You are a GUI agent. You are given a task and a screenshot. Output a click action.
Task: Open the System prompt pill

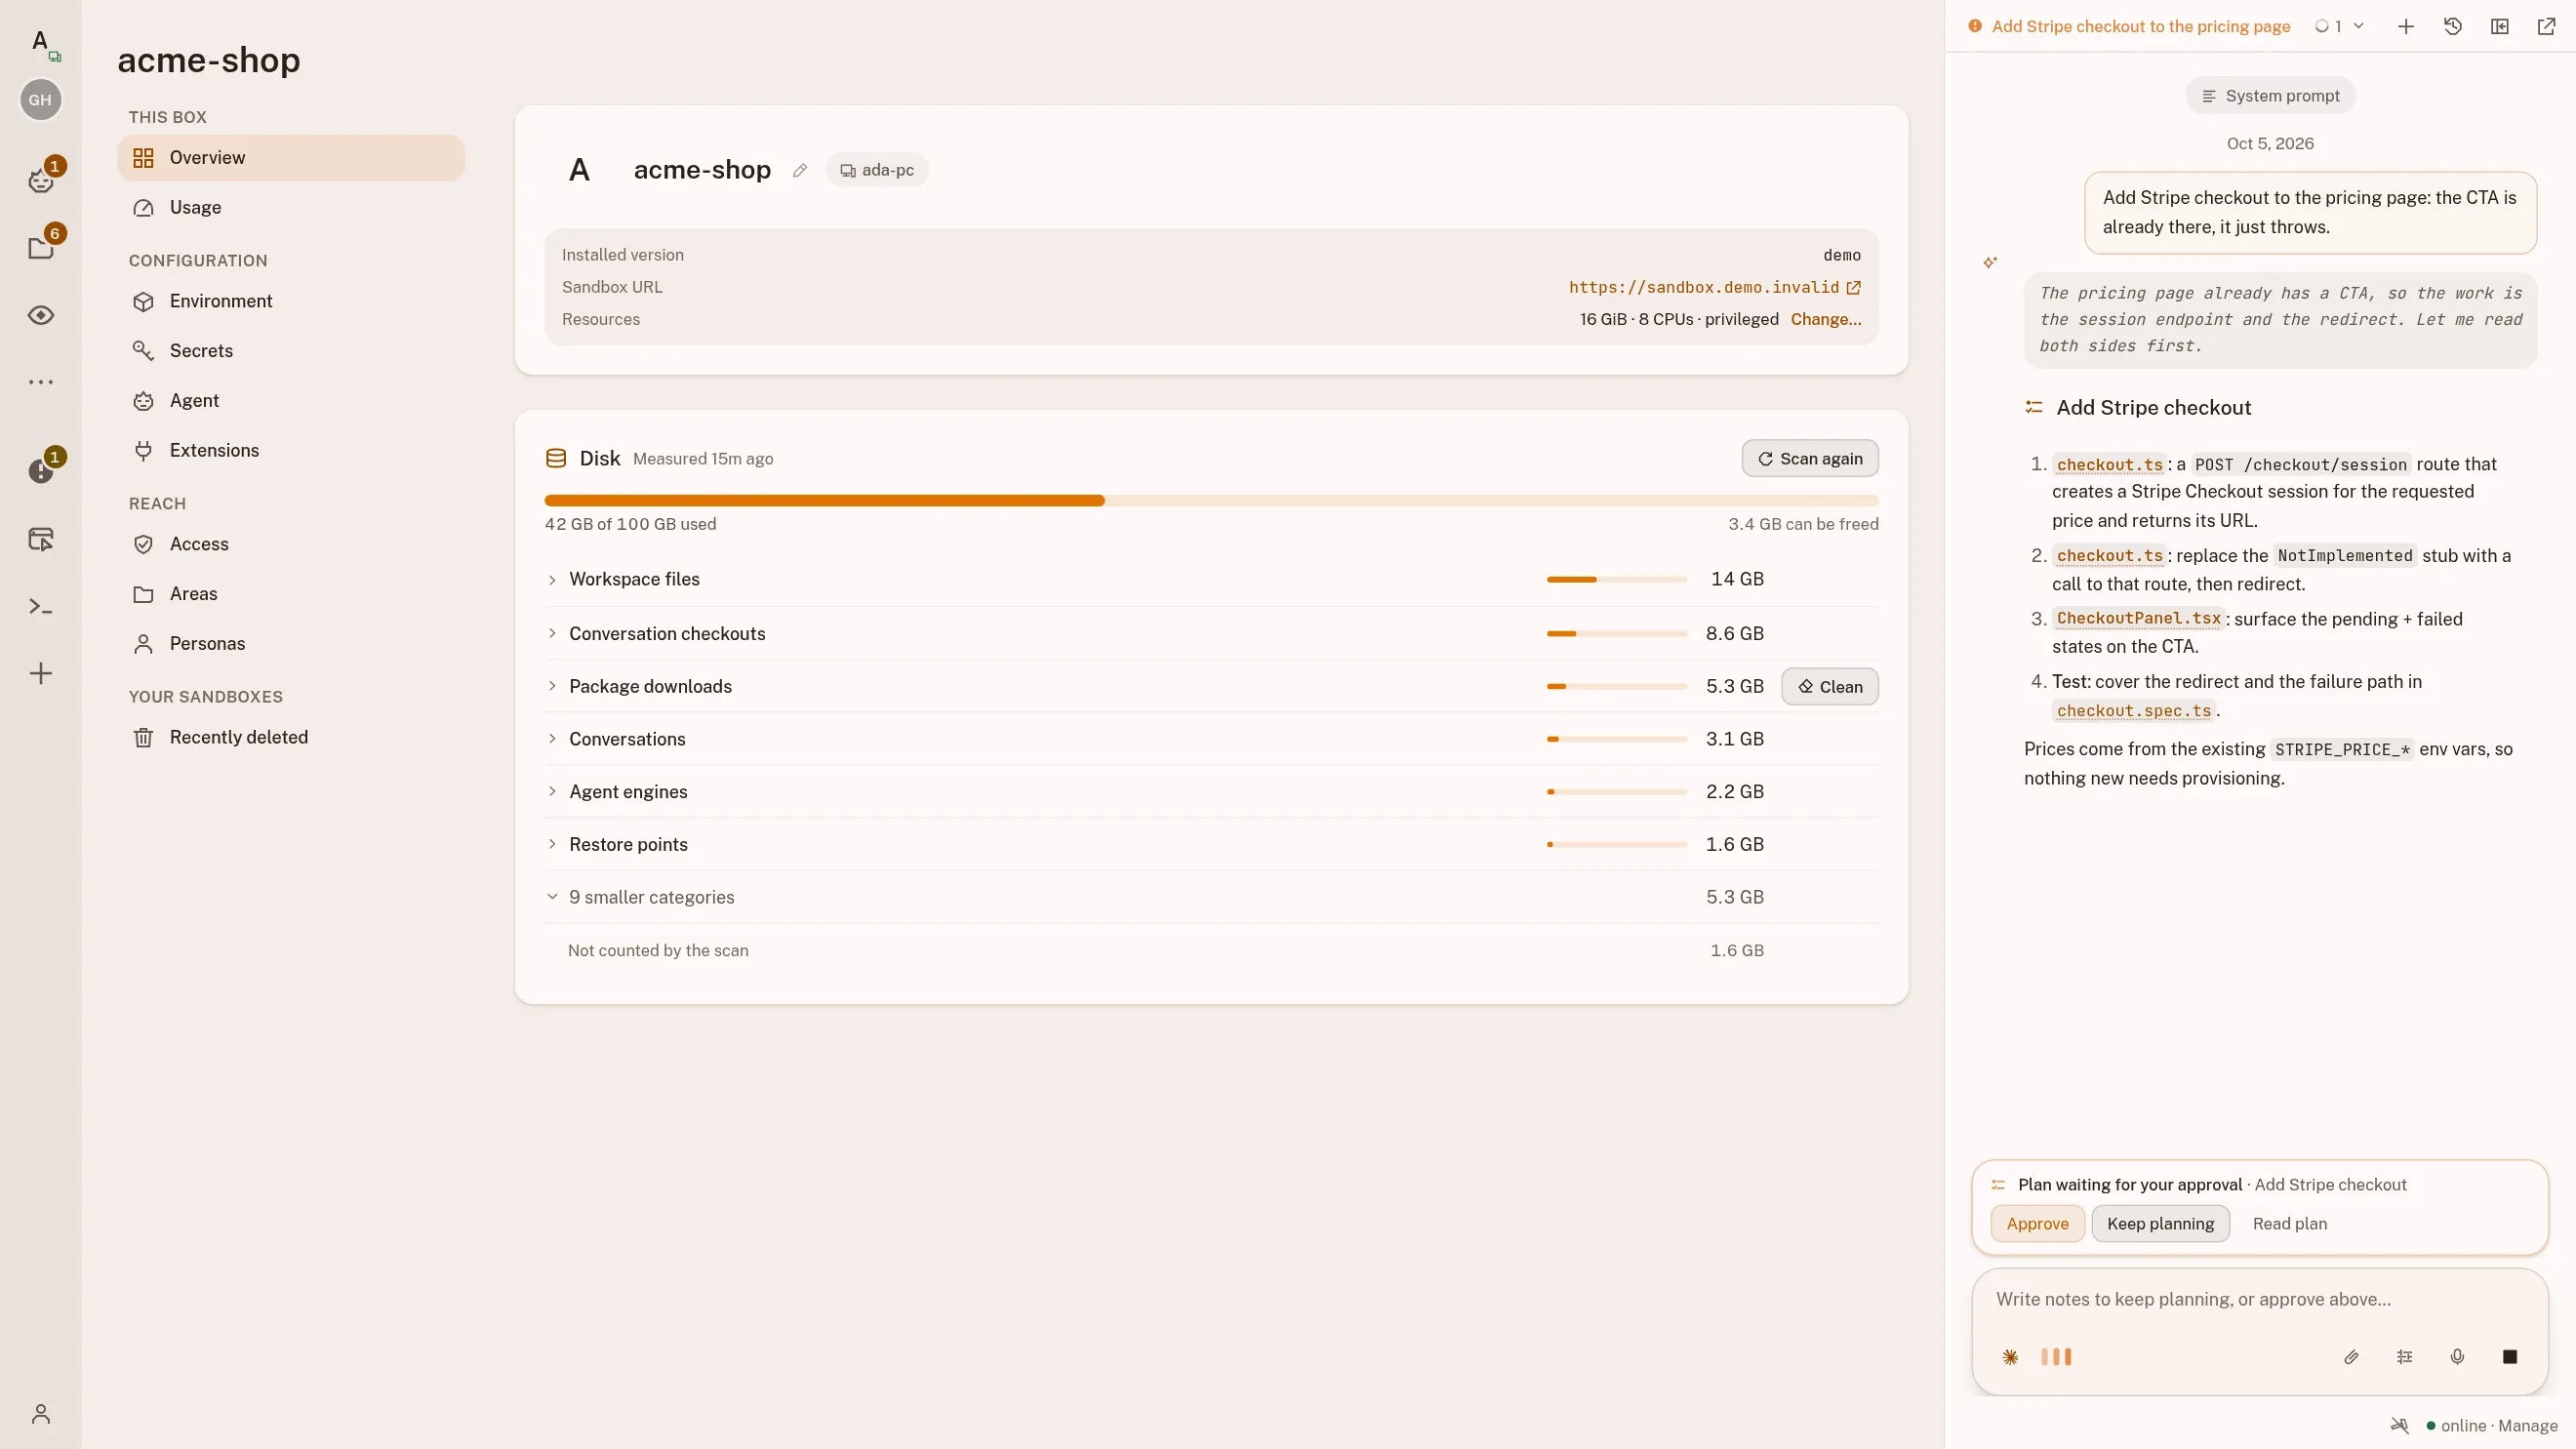coord(2270,96)
